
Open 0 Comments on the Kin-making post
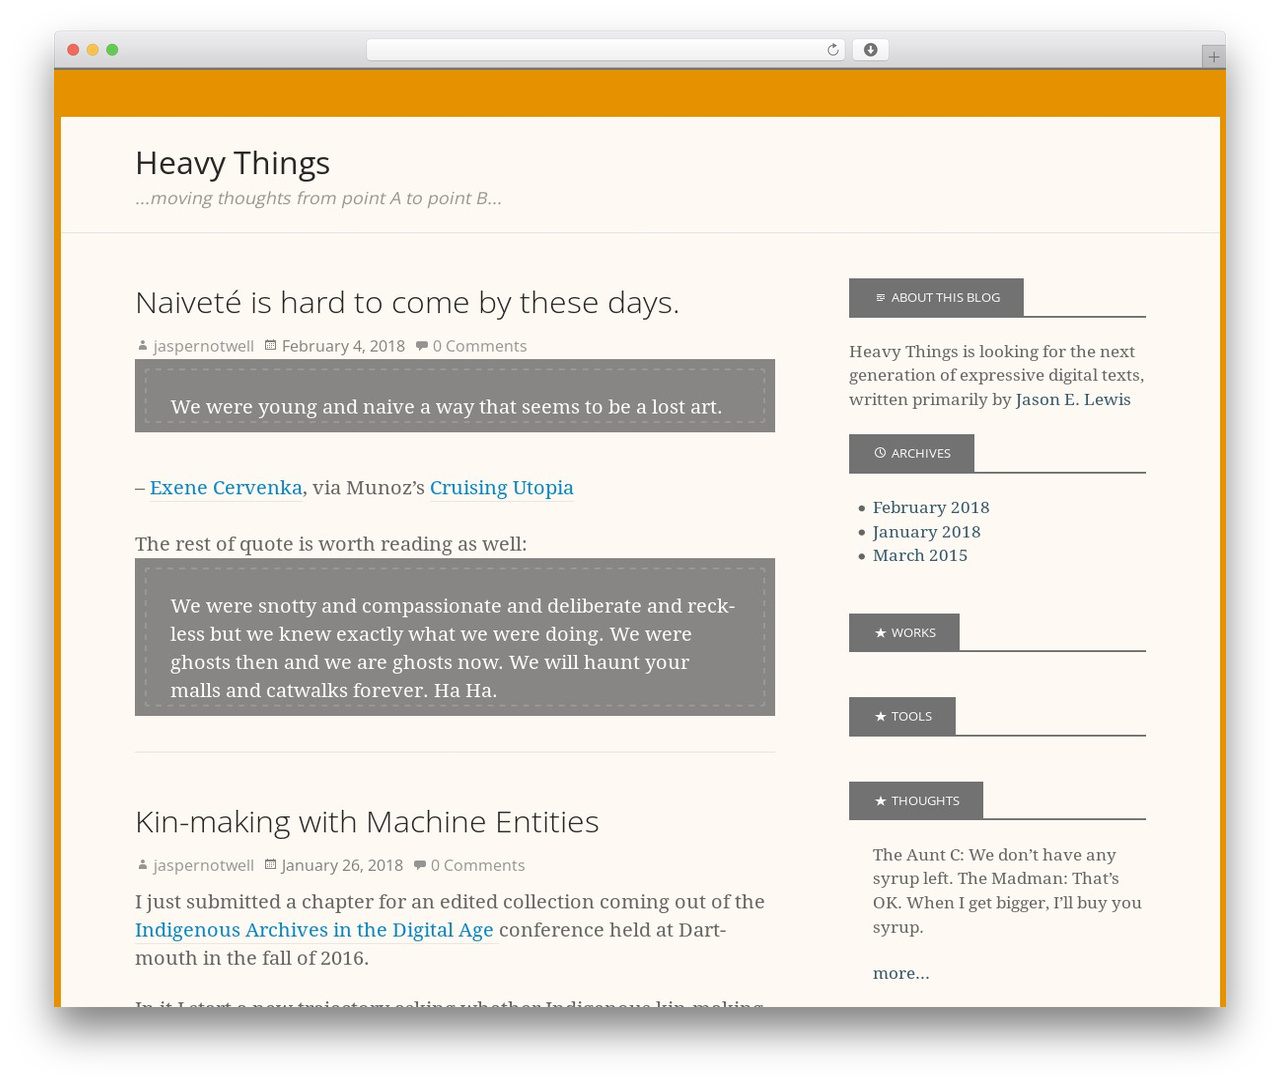click(478, 865)
